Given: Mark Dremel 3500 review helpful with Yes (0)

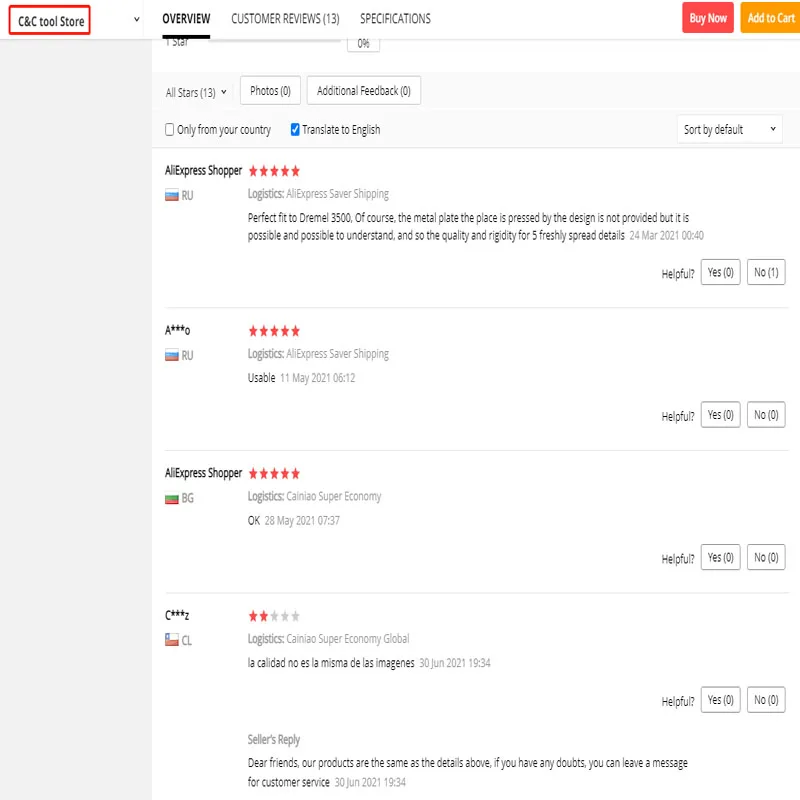Looking at the screenshot, I should 720,272.
